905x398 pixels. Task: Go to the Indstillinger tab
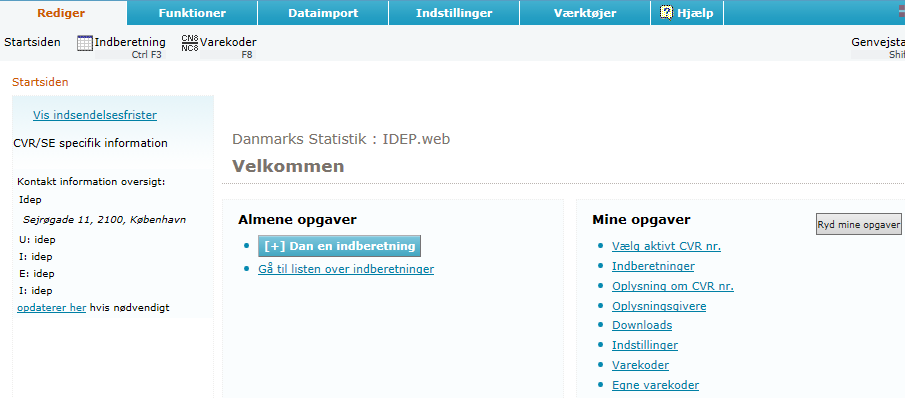point(454,13)
